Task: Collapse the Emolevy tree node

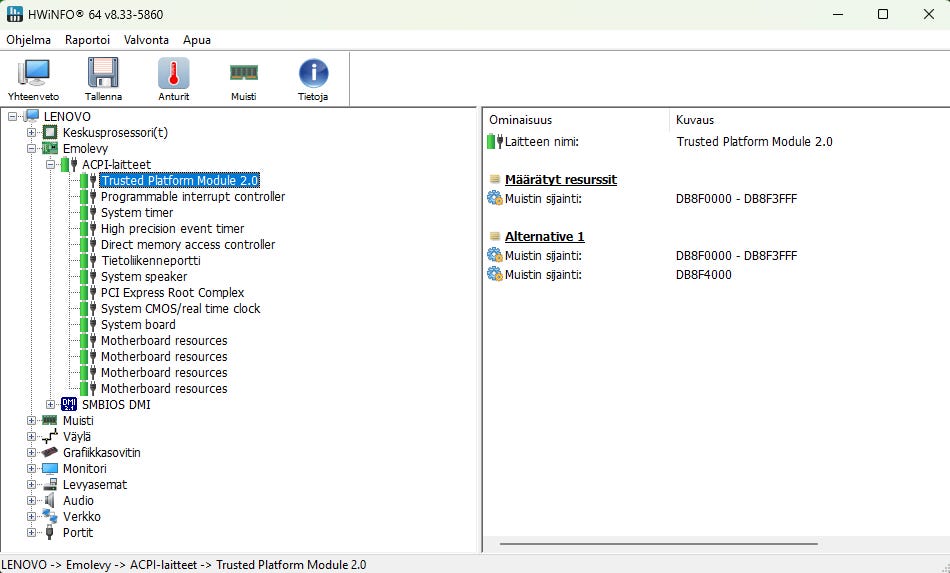Action: pos(32,149)
